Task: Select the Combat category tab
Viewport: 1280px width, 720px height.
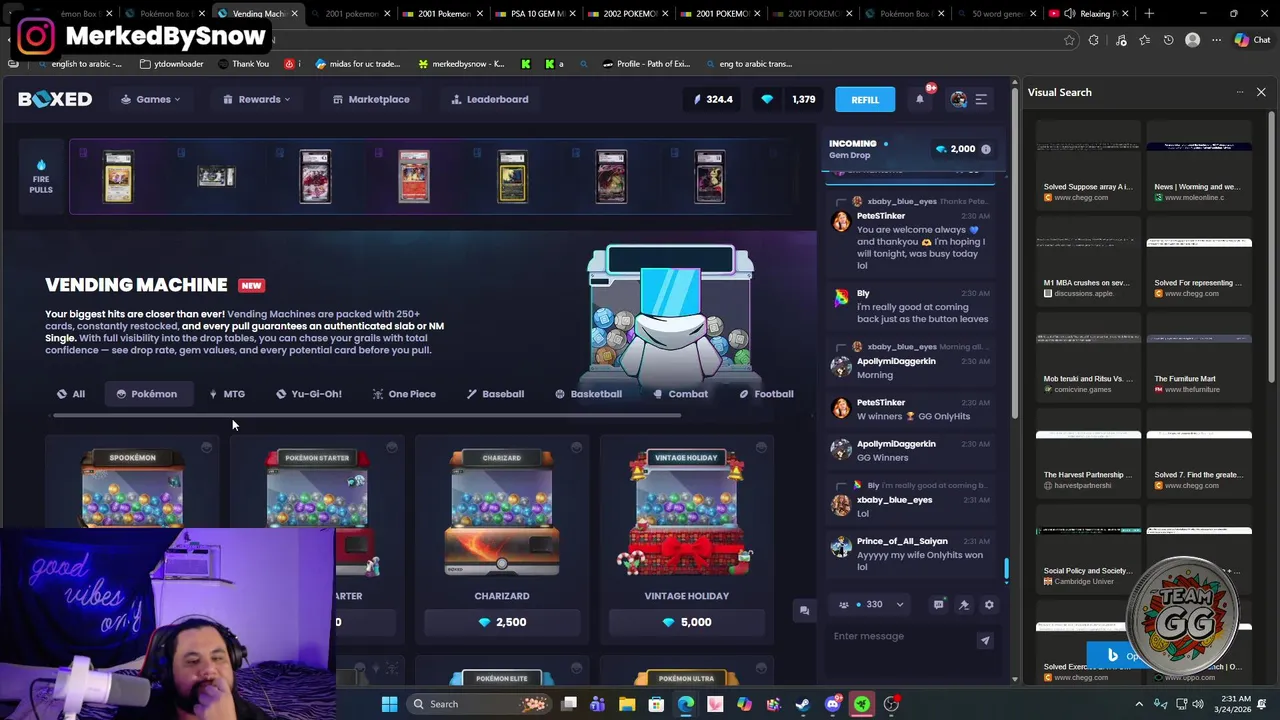Action: [x=680, y=394]
